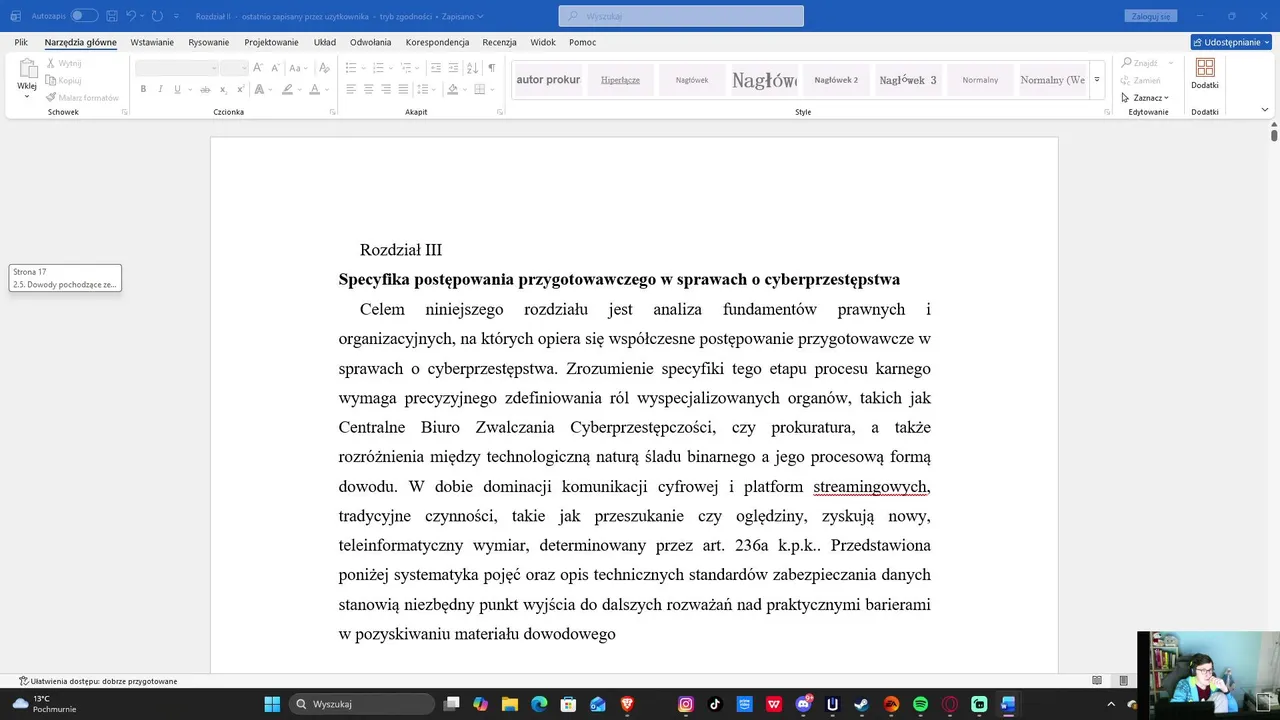Click the multilevel list icon
1280x720 pixels.
407,68
